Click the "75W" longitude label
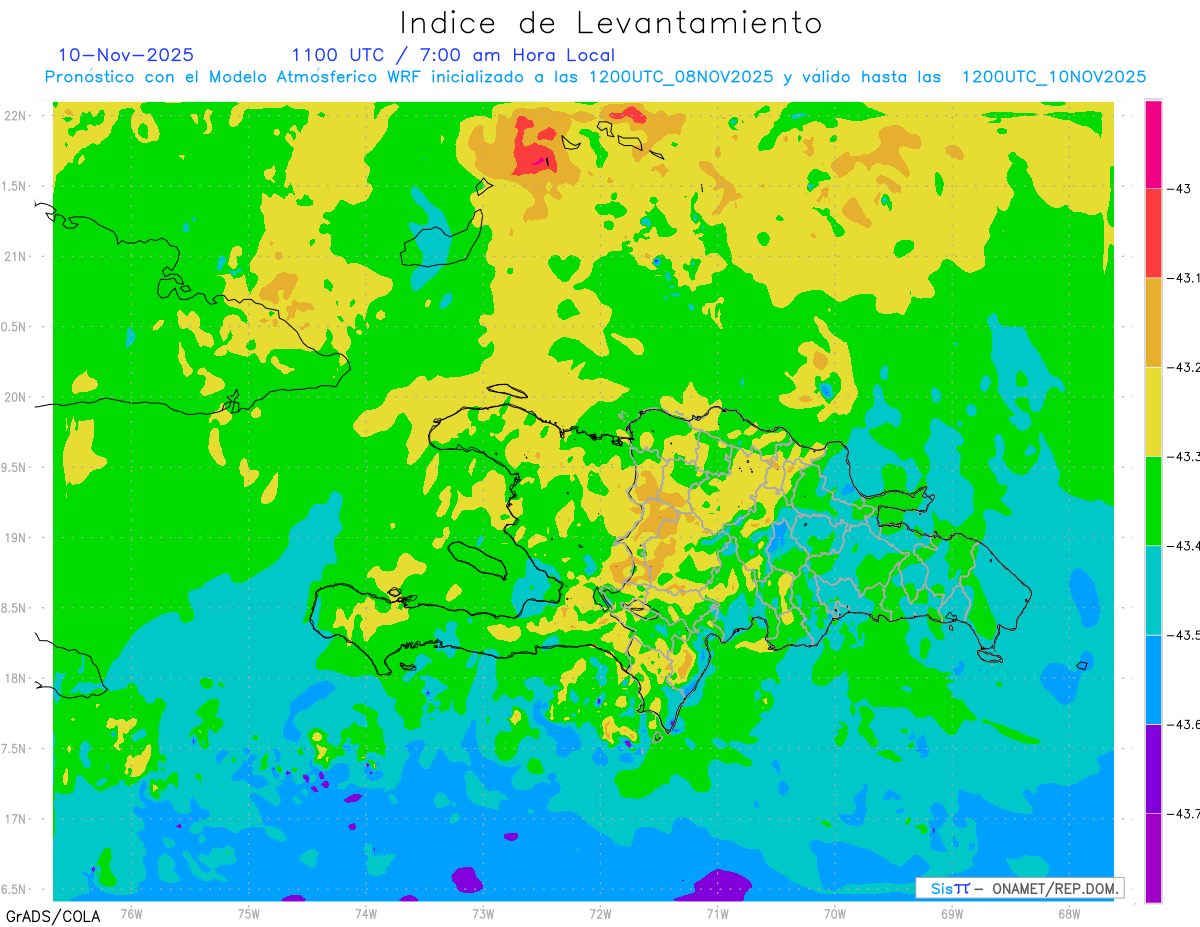The height and width of the screenshot is (927, 1200). (x=249, y=913)
